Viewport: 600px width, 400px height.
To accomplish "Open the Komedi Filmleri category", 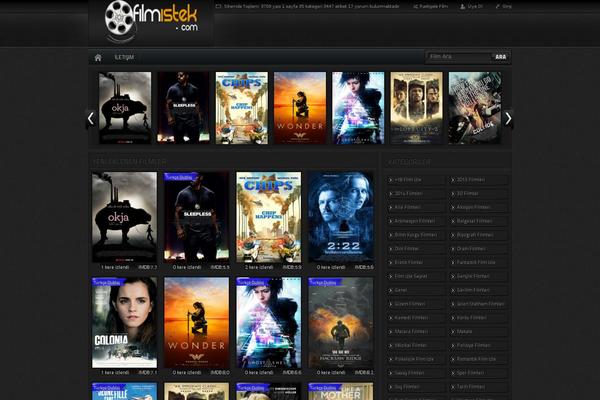I will pyautogui.click(x=416, y=318).
